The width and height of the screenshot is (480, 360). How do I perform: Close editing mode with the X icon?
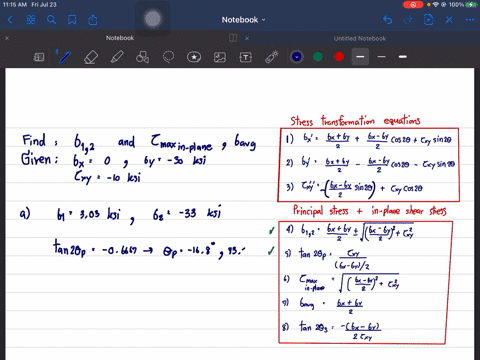click(449, 20)
